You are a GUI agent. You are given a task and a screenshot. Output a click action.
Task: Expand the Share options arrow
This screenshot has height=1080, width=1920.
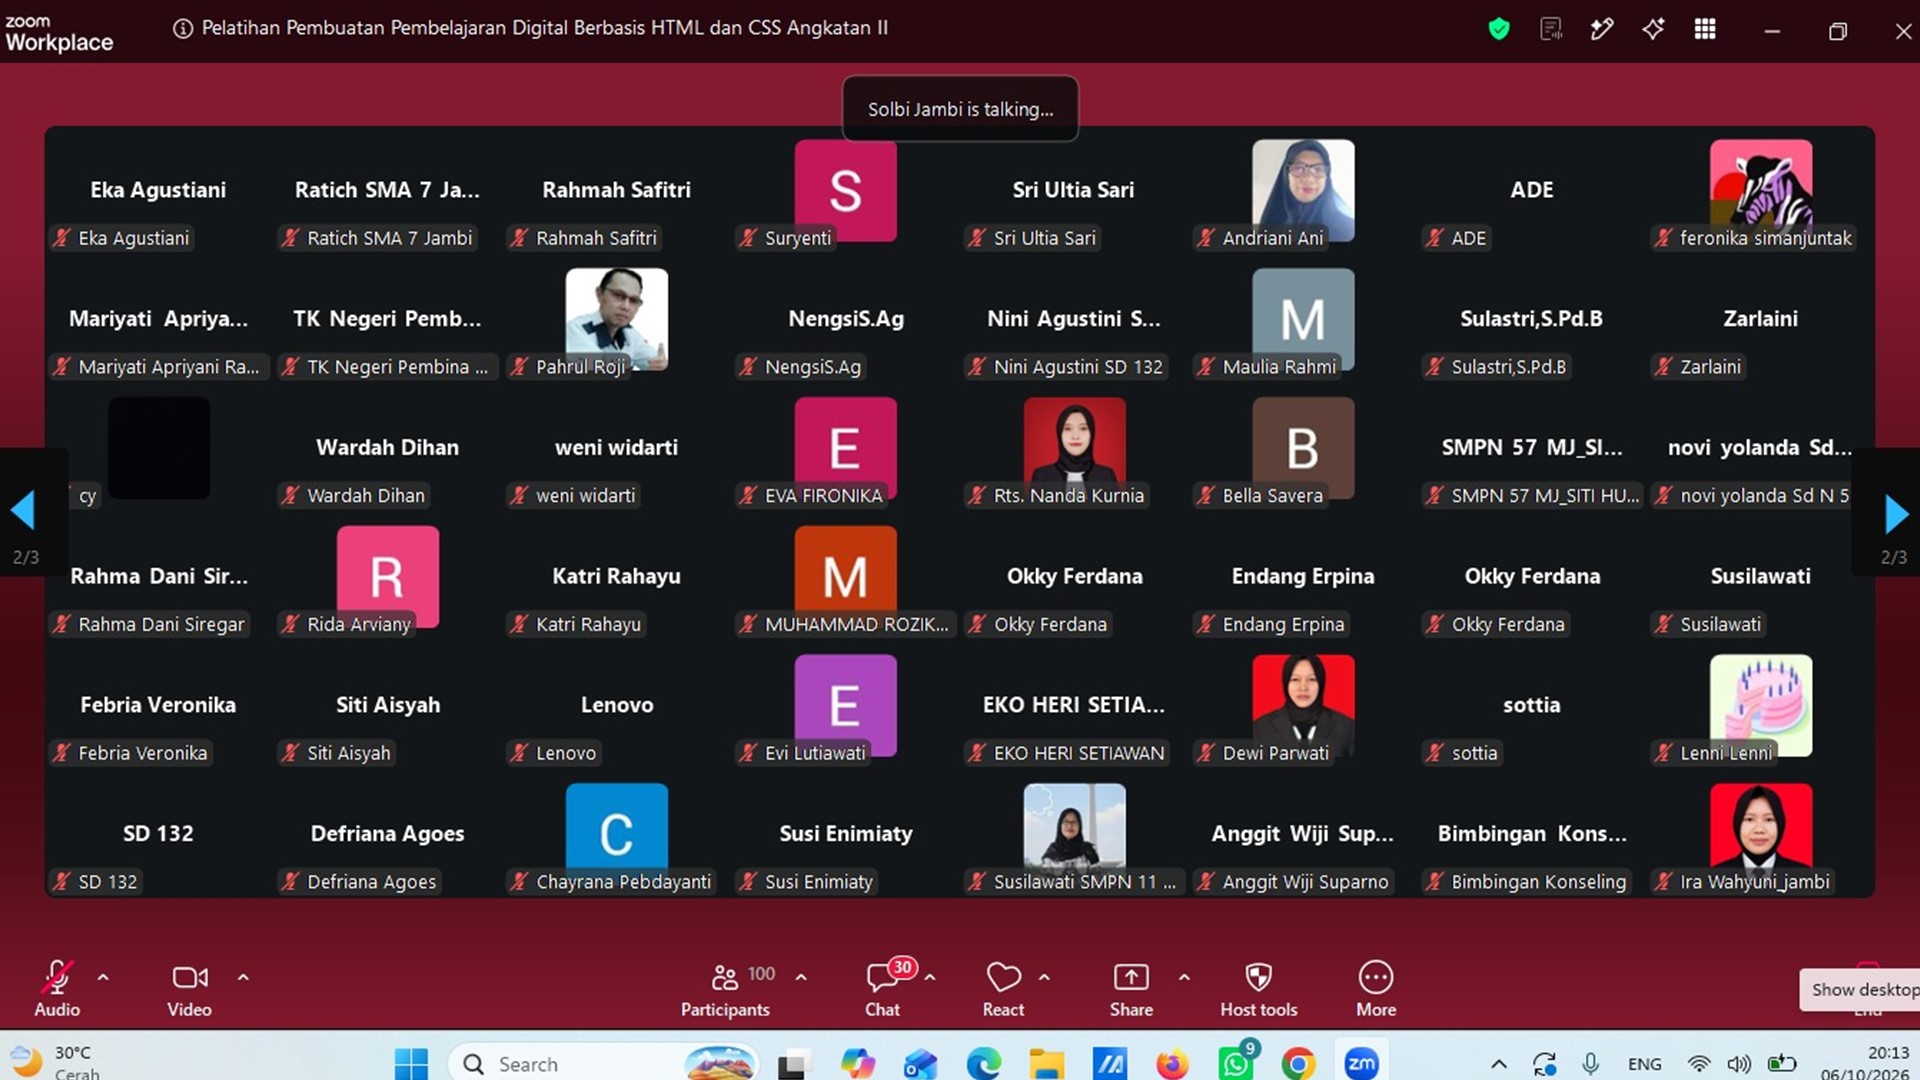1184,977
